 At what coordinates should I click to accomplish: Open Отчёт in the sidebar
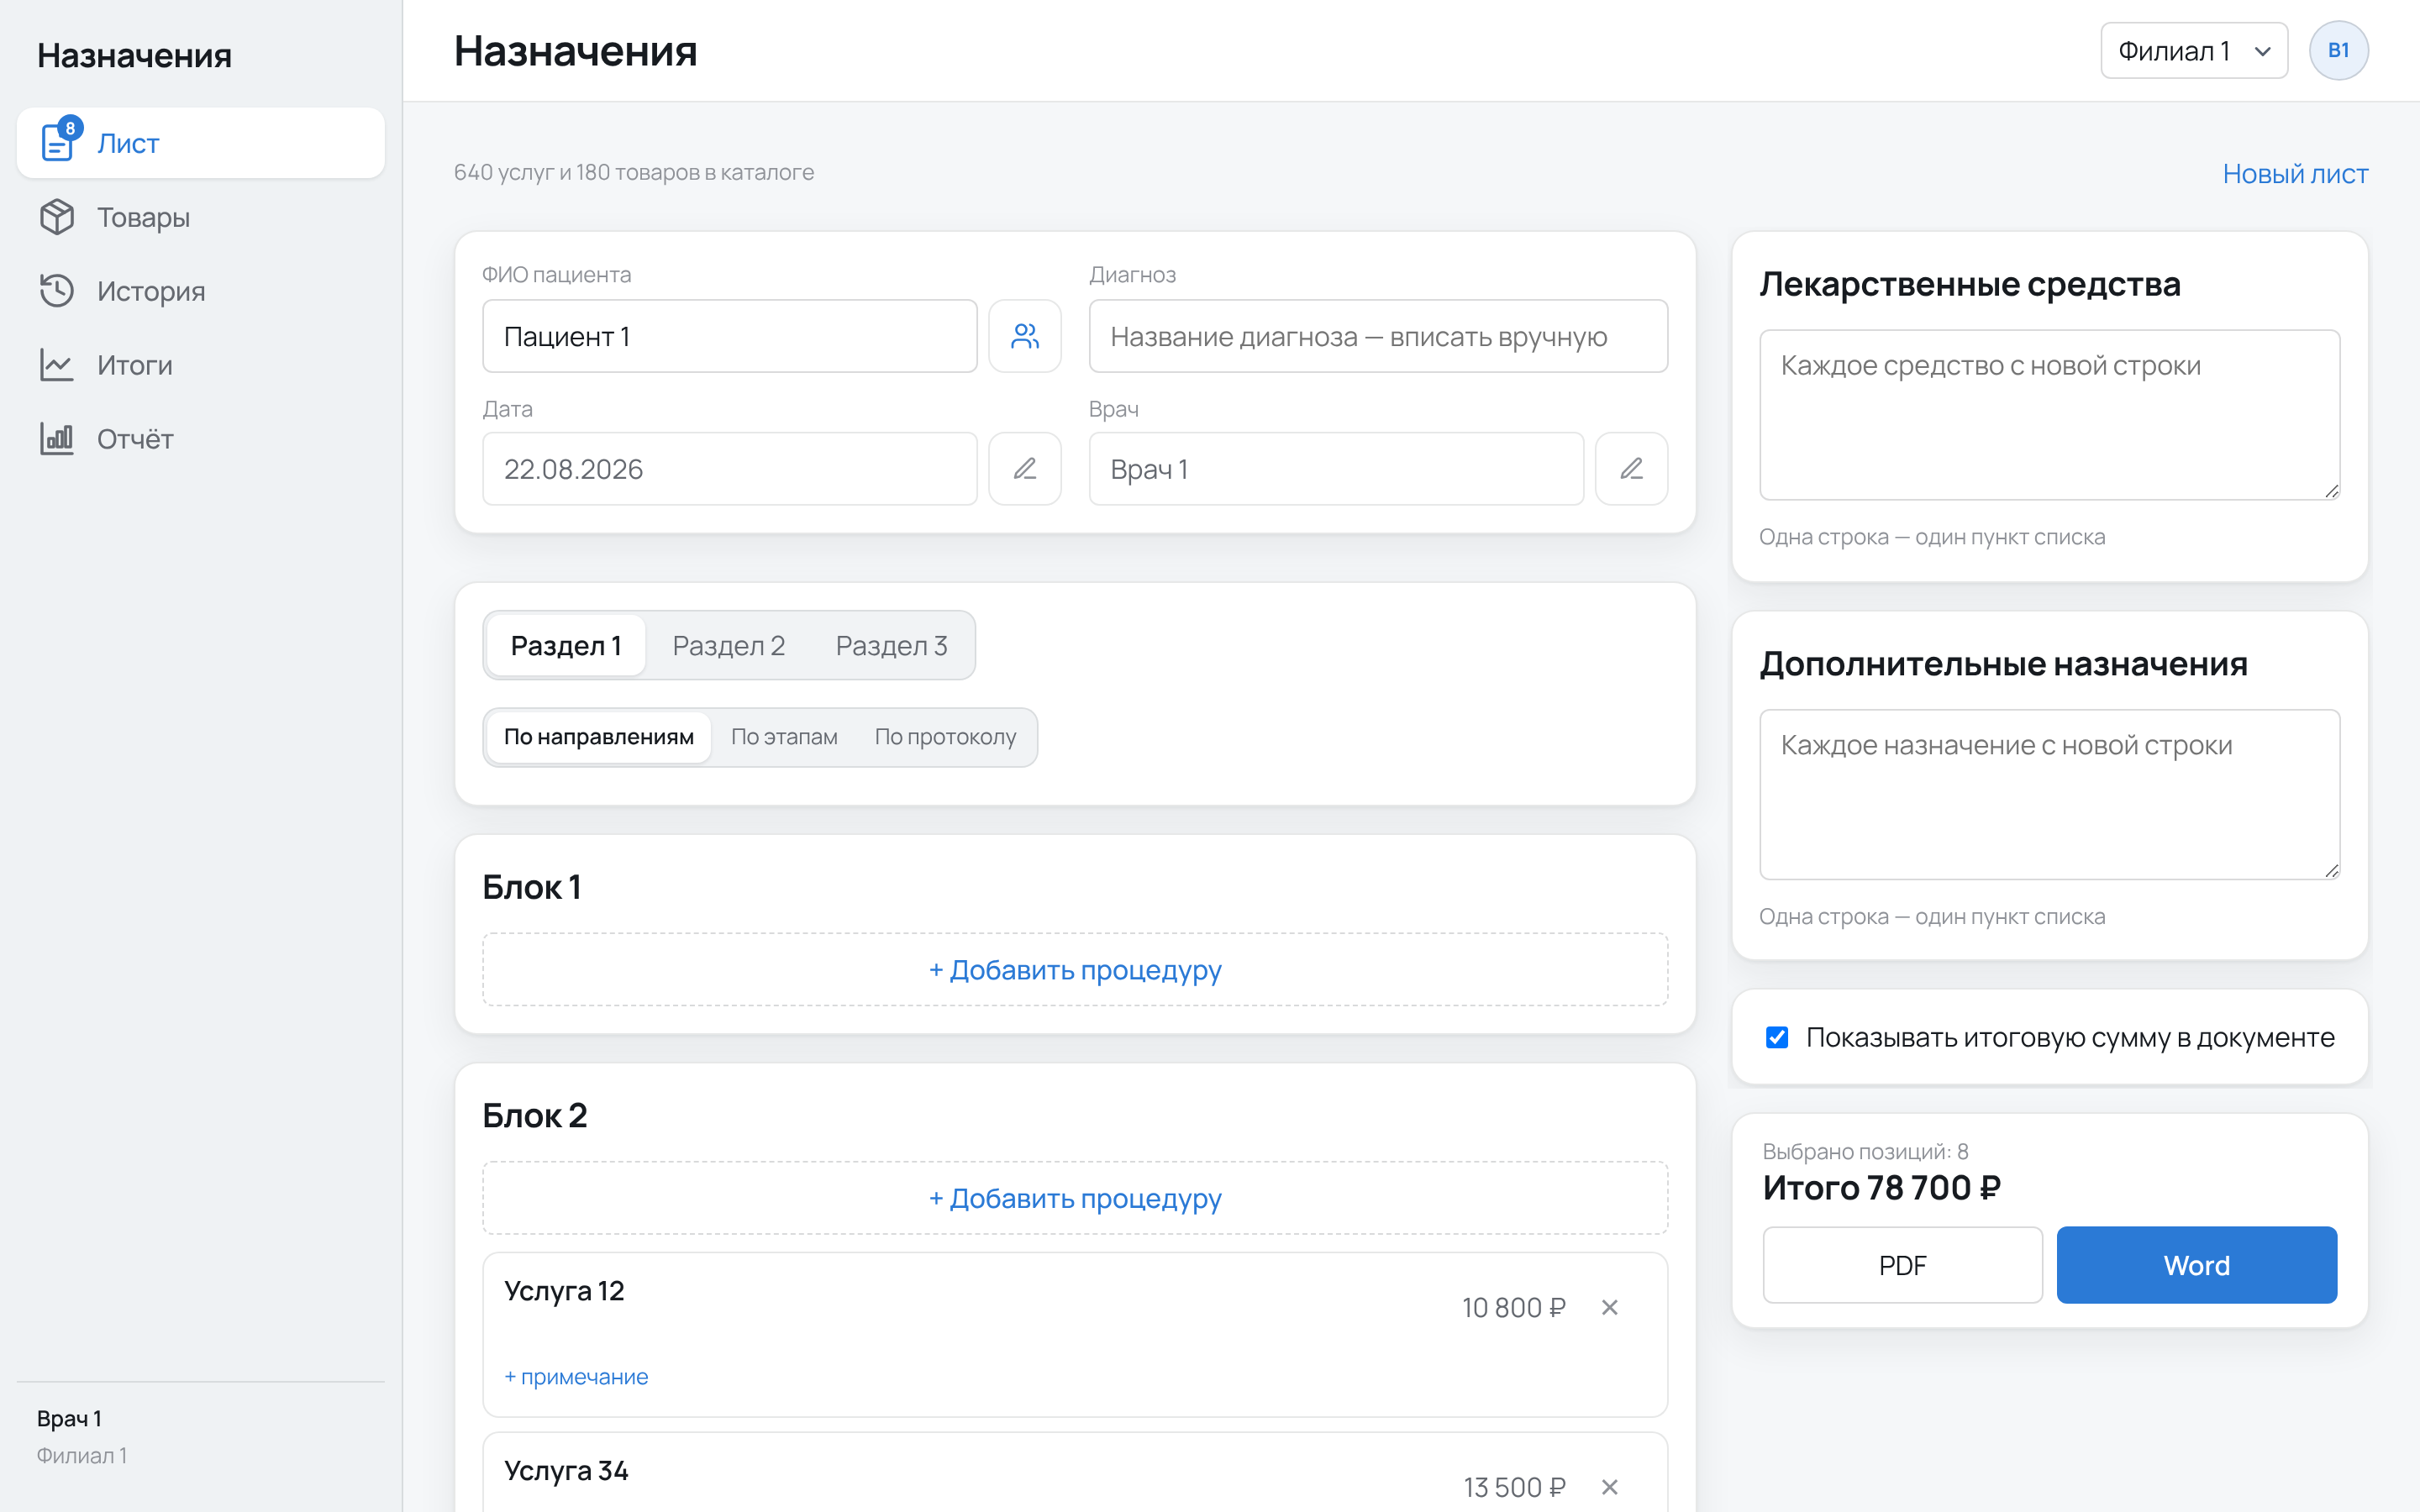pyautogui.click(x=201, y=439)
